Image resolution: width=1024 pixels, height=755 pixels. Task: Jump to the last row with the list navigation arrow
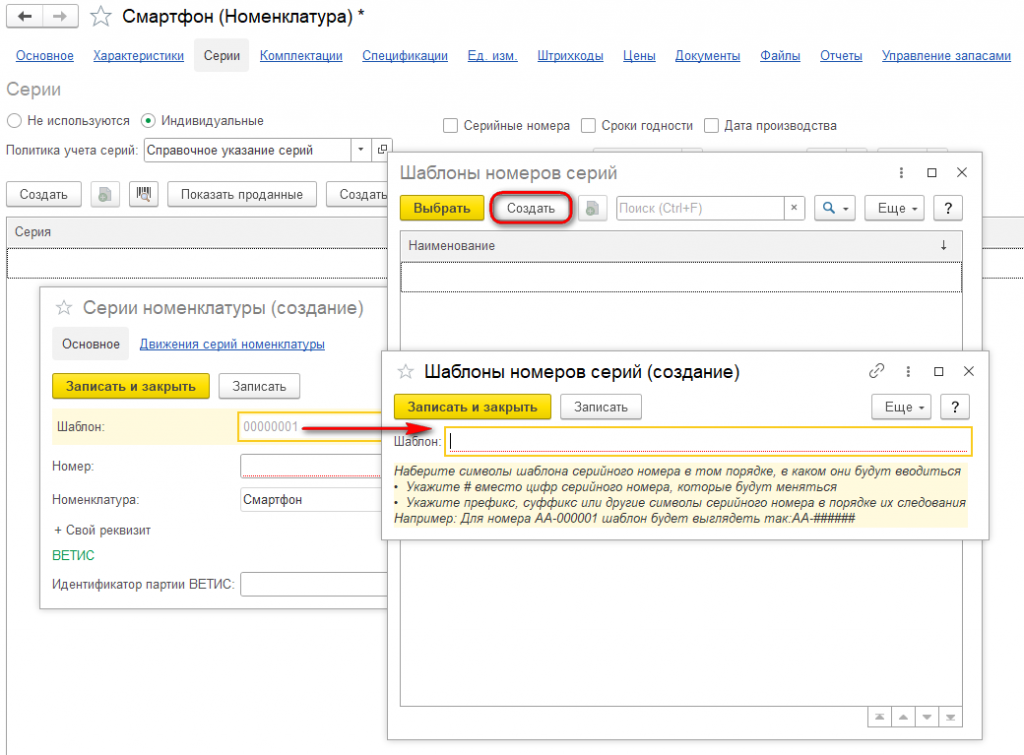tap(950, 717)
